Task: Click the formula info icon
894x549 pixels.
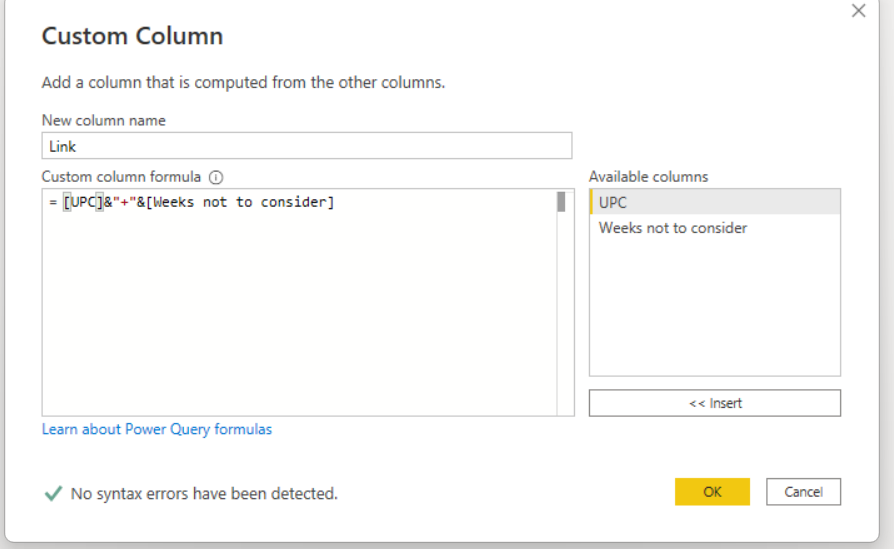Action: click(x=216, y=177)
